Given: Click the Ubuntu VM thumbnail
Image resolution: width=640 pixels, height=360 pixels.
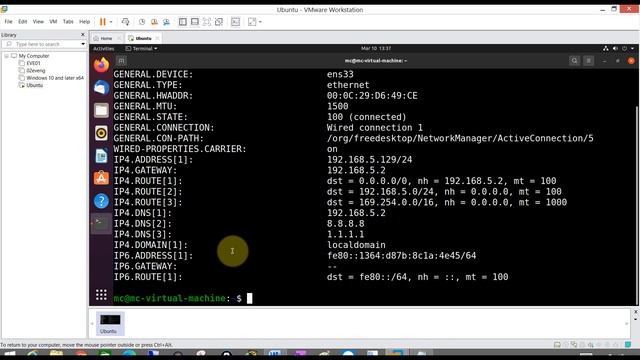Looking at the screenshot, I should click(110, 323).
